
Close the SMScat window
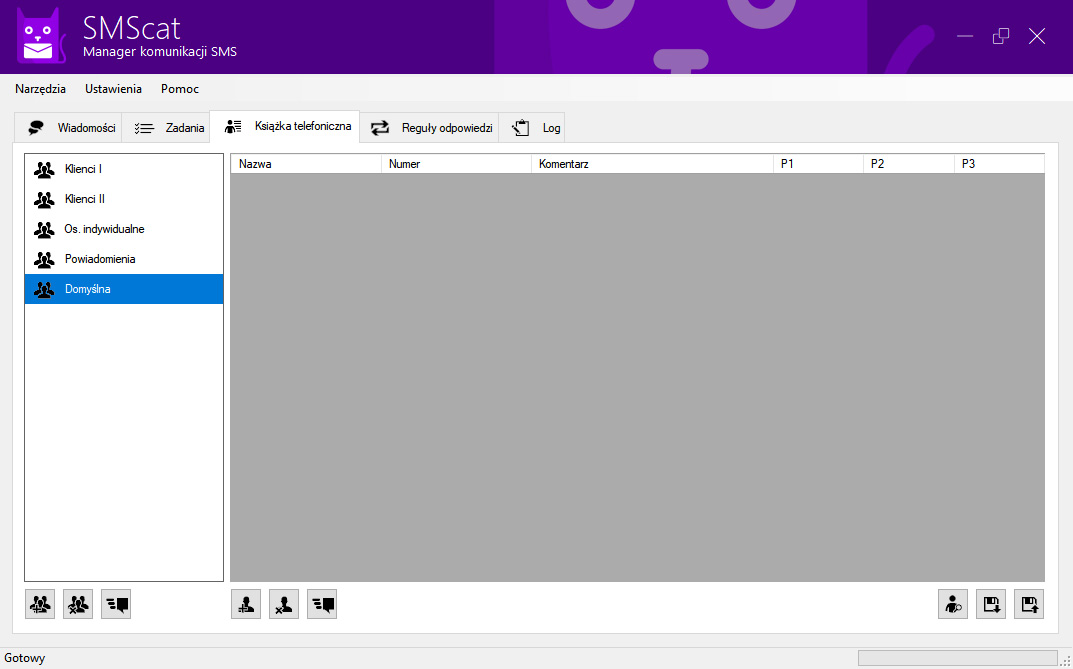pos(1037,36)
